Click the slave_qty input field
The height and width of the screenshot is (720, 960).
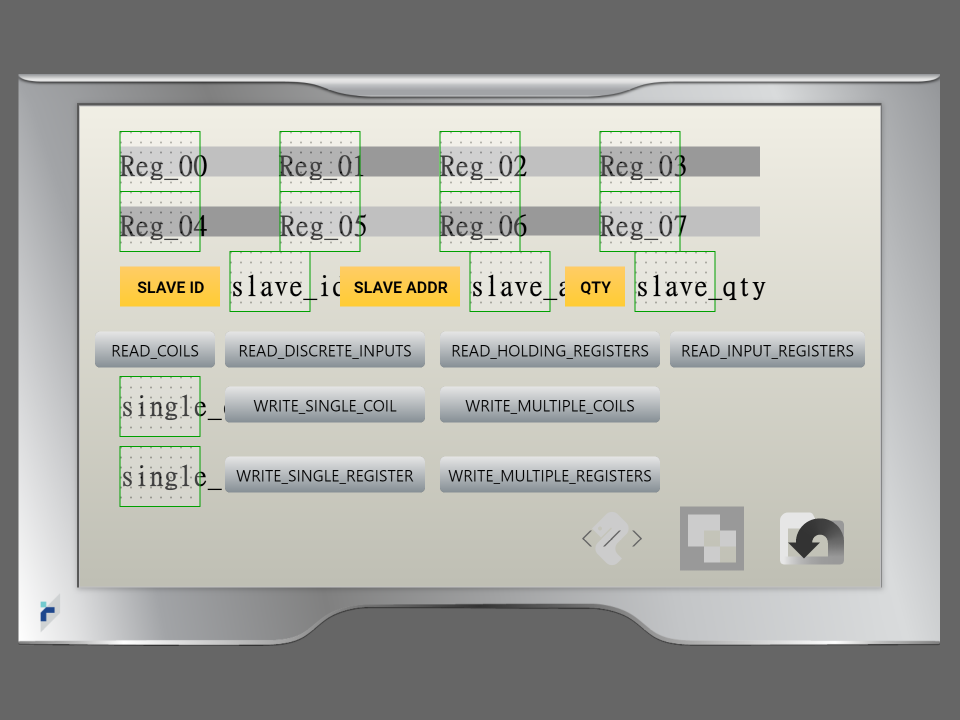click(675, 282)
